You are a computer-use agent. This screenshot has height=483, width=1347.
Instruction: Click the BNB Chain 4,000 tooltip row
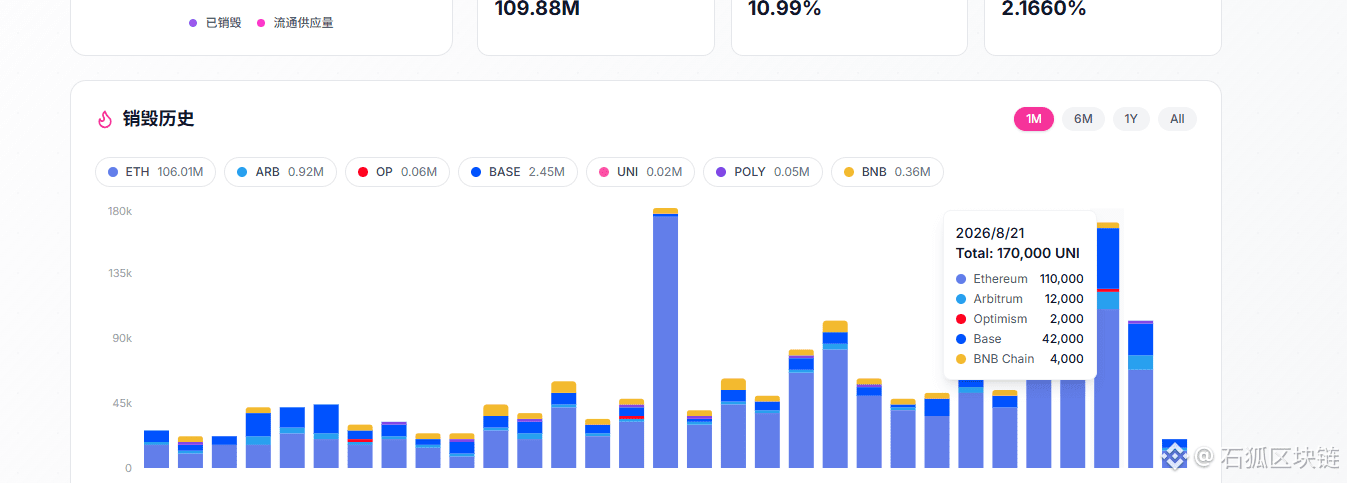1020,359
